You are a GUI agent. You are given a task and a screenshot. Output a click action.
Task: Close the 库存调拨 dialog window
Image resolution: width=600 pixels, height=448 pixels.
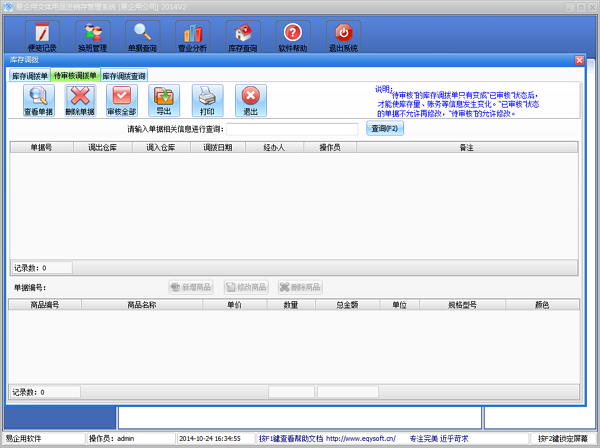(579, 60)
